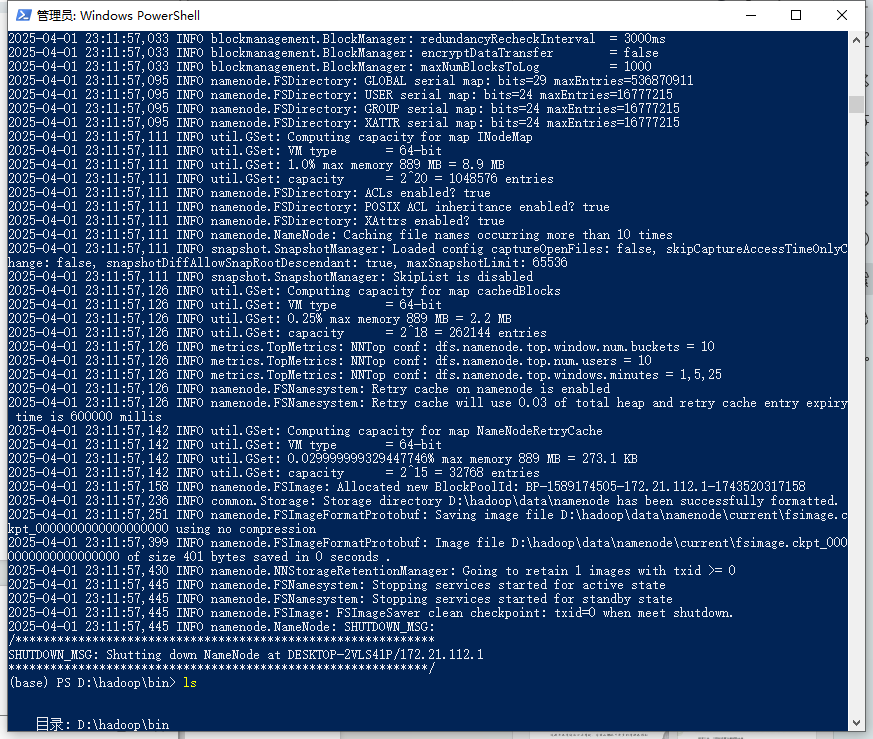Click '1.0% max memory 889 MB' line
Viewport: 873px width, 739px height.
click(257, 165)
